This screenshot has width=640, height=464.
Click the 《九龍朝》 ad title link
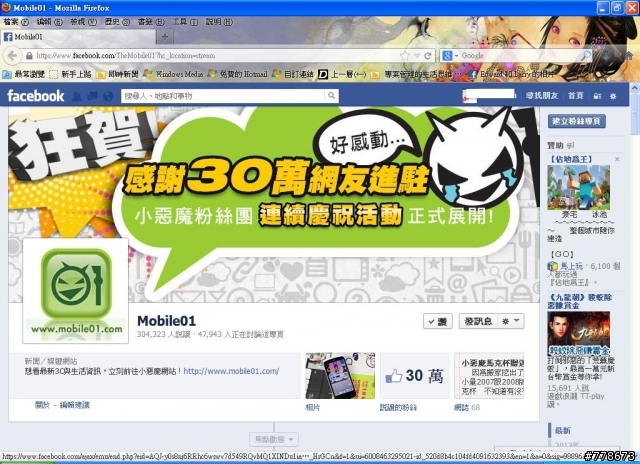(579, 301)
